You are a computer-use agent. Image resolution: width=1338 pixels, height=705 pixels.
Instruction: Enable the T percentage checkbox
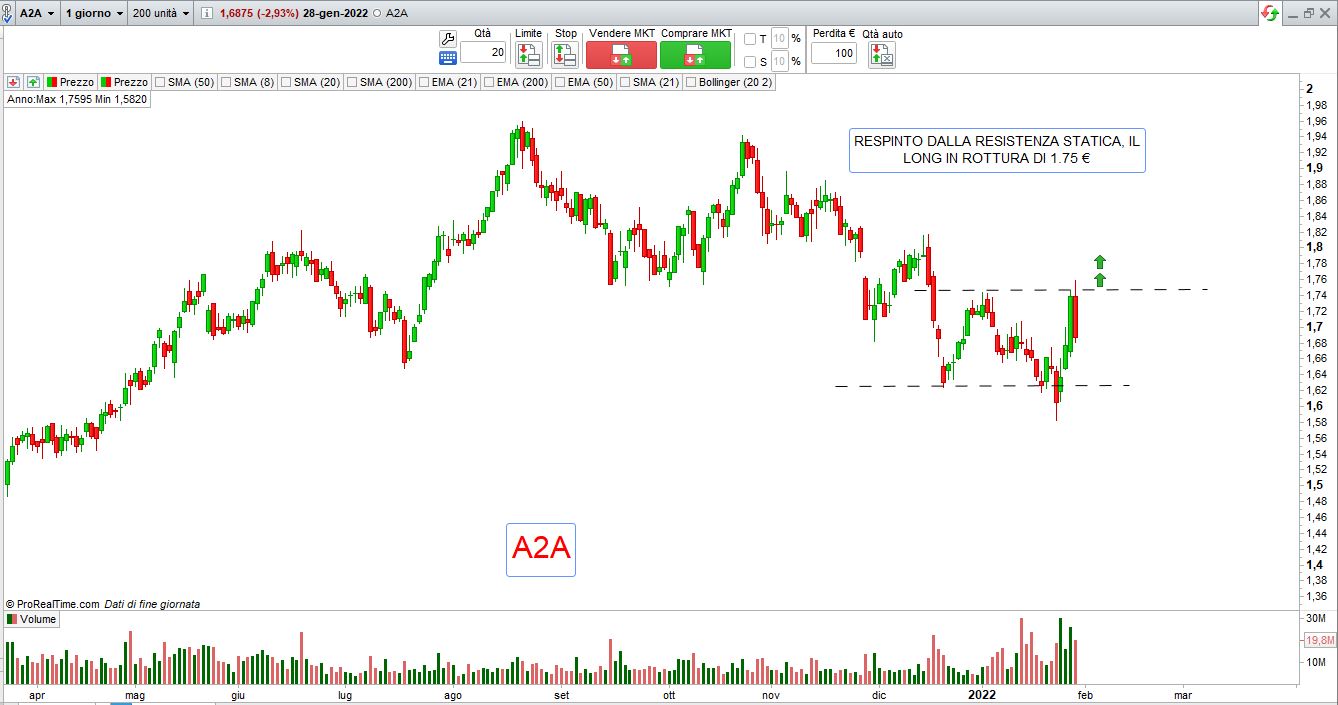click(750, 39)
